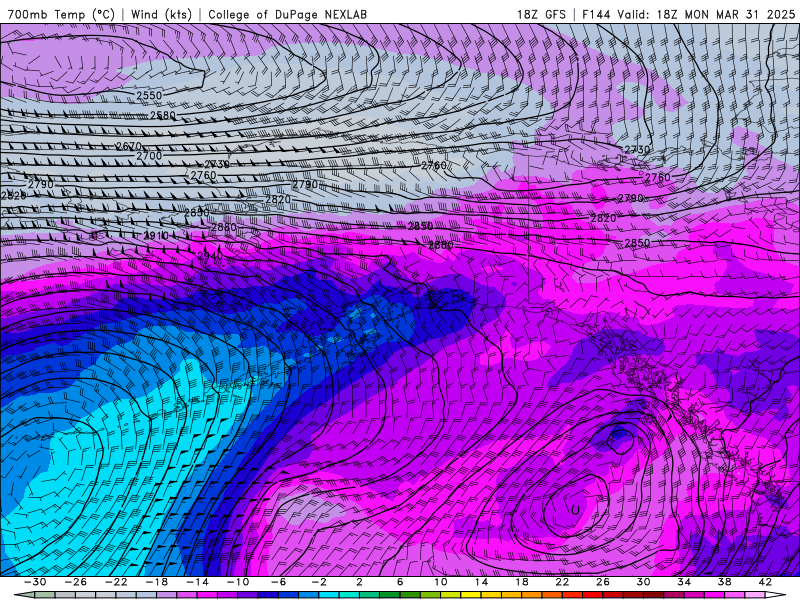Image resolution: width=800 pixels, height=600 pixels.
Task: Click the 34 colorbar tick label
Action: click(x=684, y=582)
